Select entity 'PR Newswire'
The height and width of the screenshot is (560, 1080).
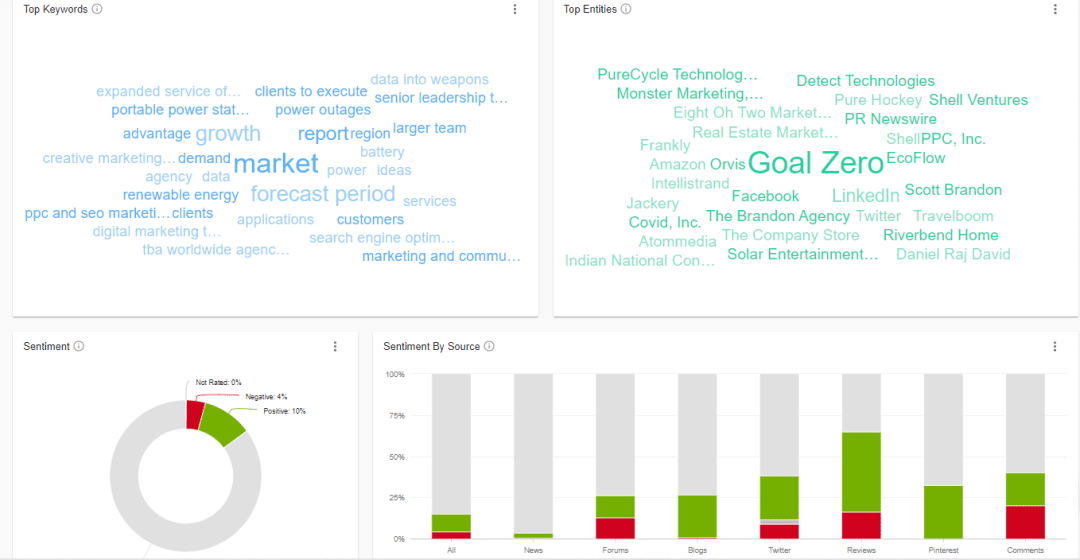point(890,119)
